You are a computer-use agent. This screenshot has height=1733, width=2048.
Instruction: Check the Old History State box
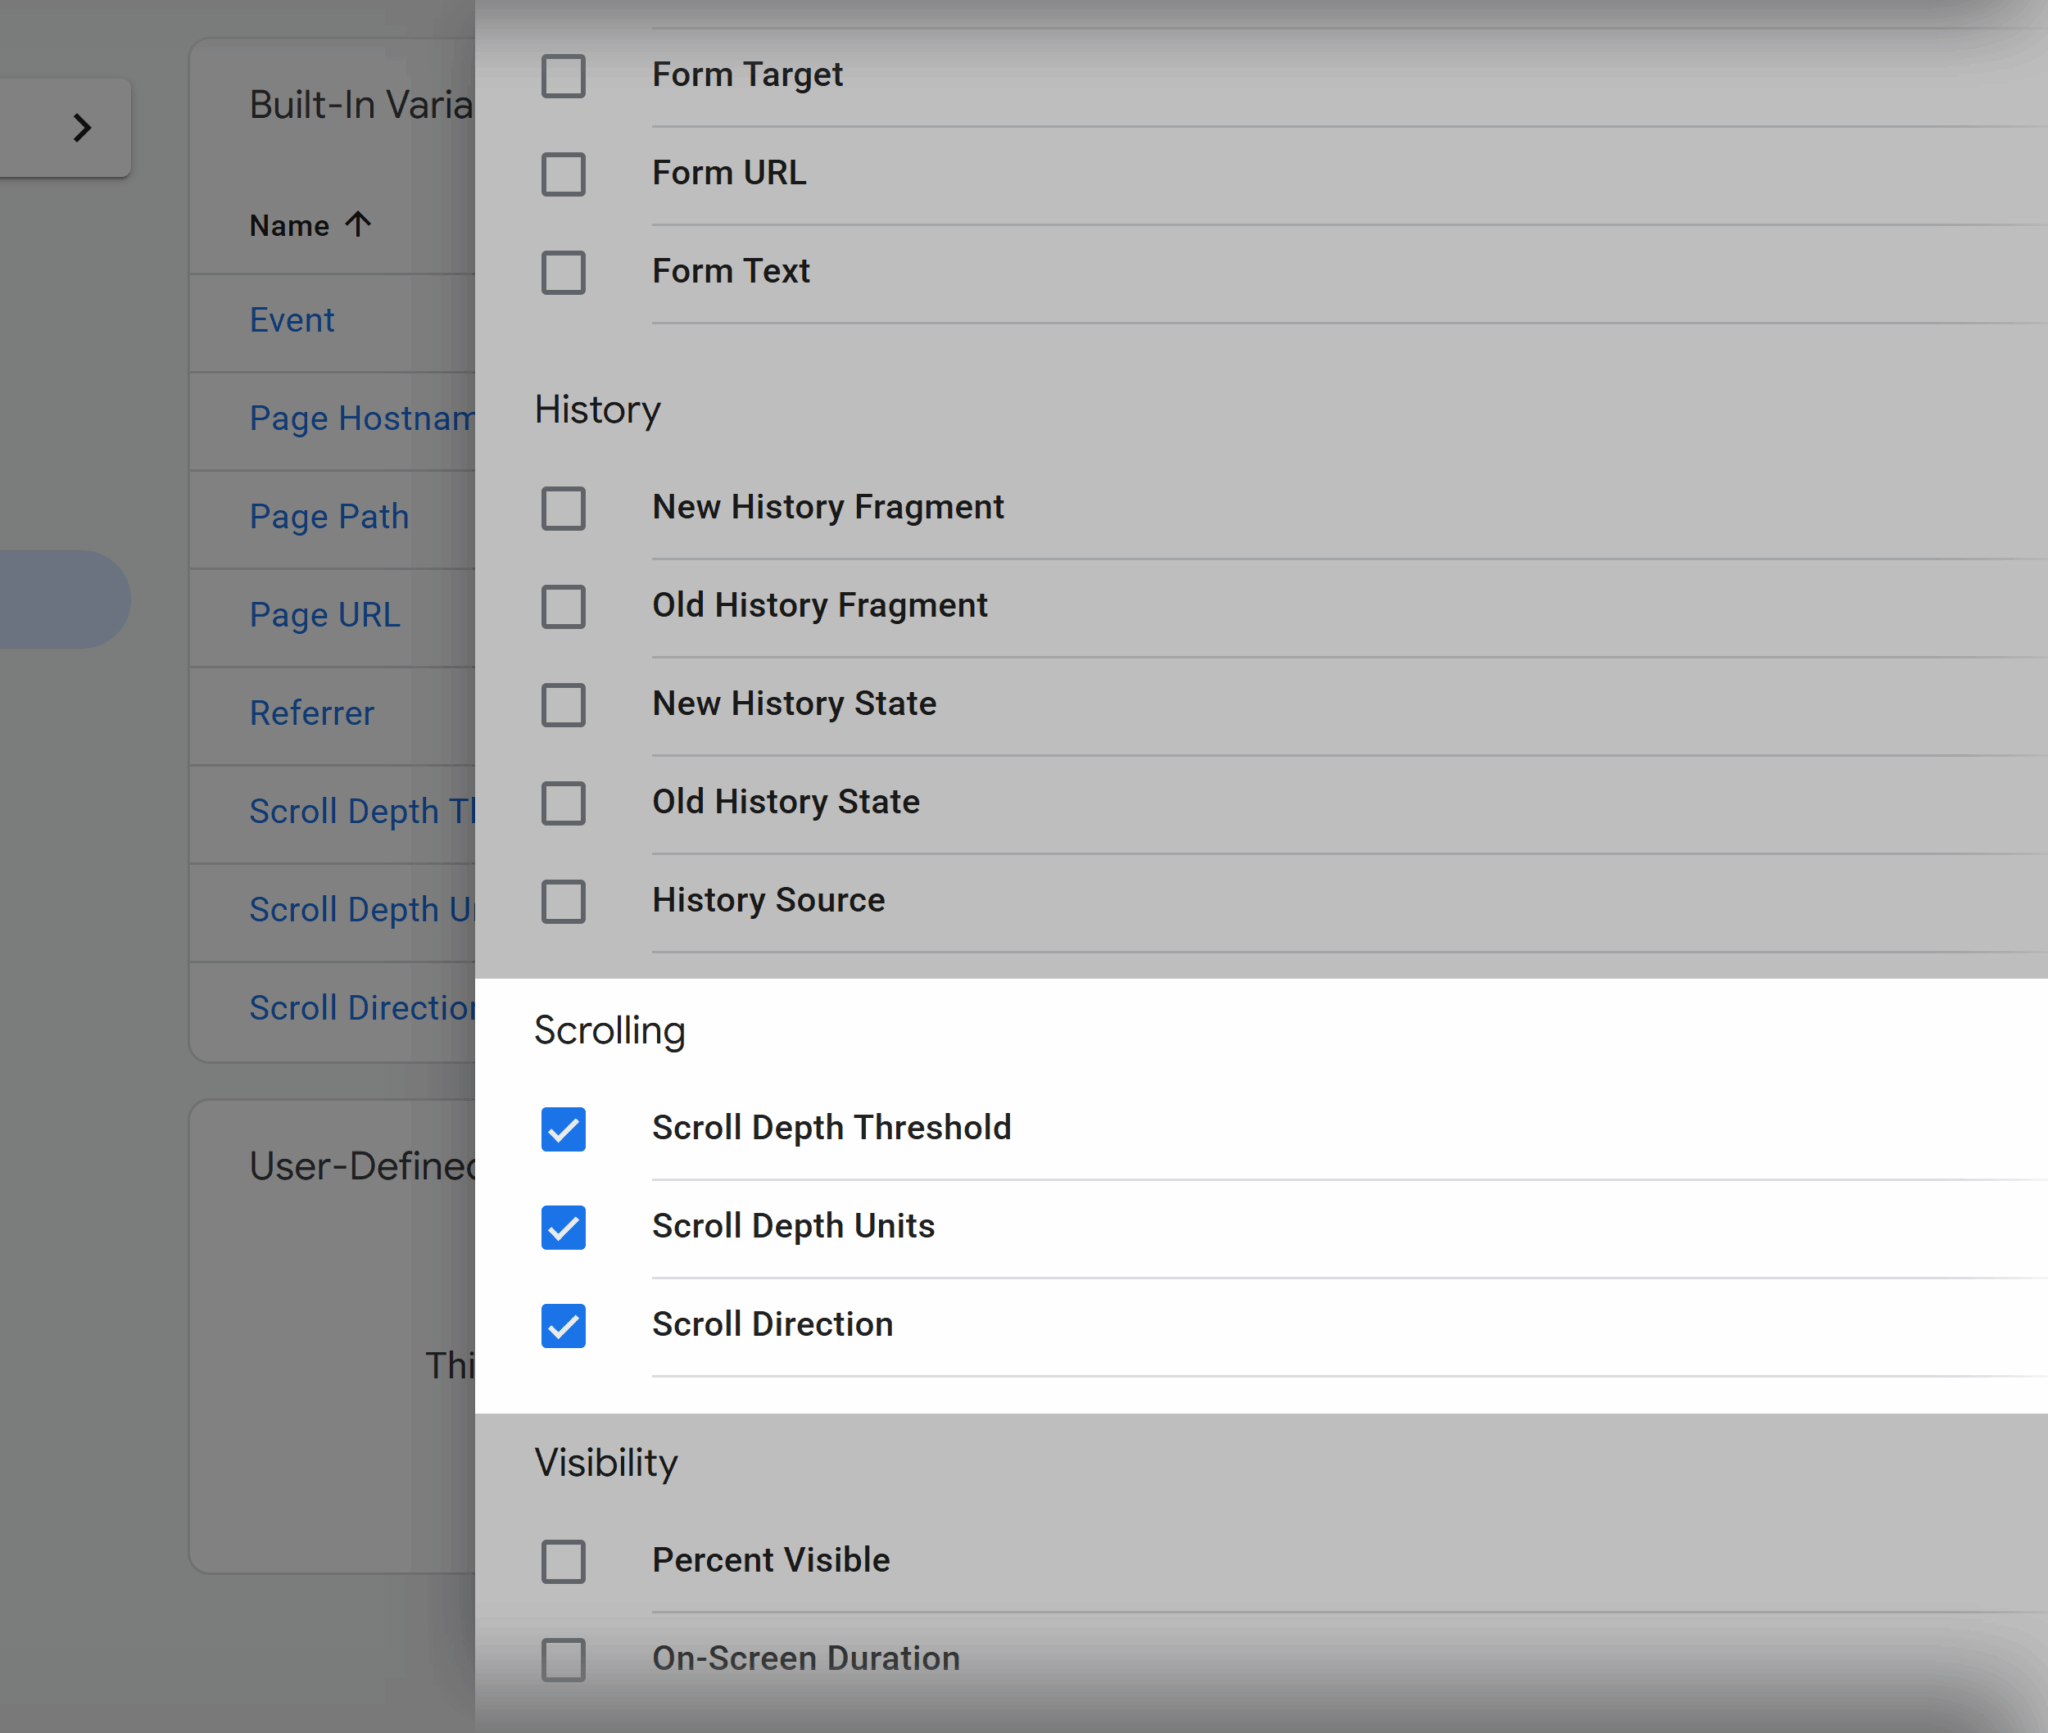click(x=563, y=802)
